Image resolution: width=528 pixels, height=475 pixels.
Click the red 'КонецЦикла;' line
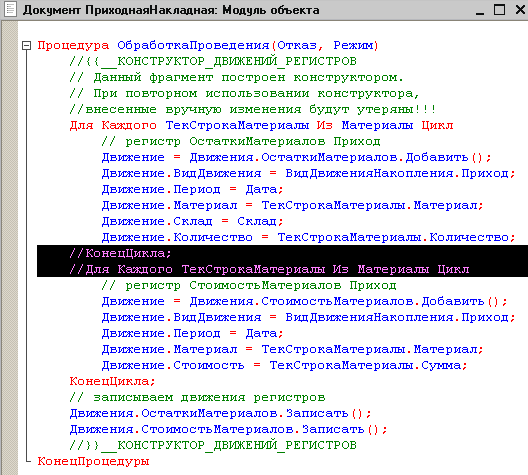(x=112, y=381)
